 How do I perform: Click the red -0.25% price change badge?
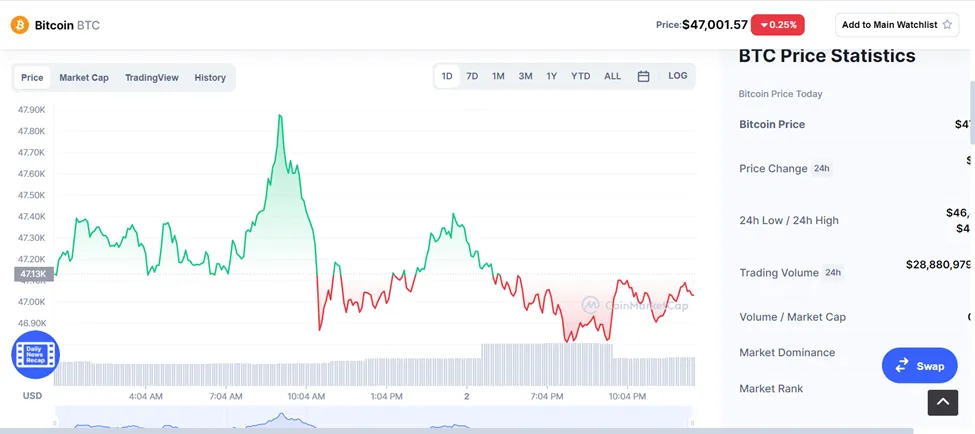tap(778, 25)
